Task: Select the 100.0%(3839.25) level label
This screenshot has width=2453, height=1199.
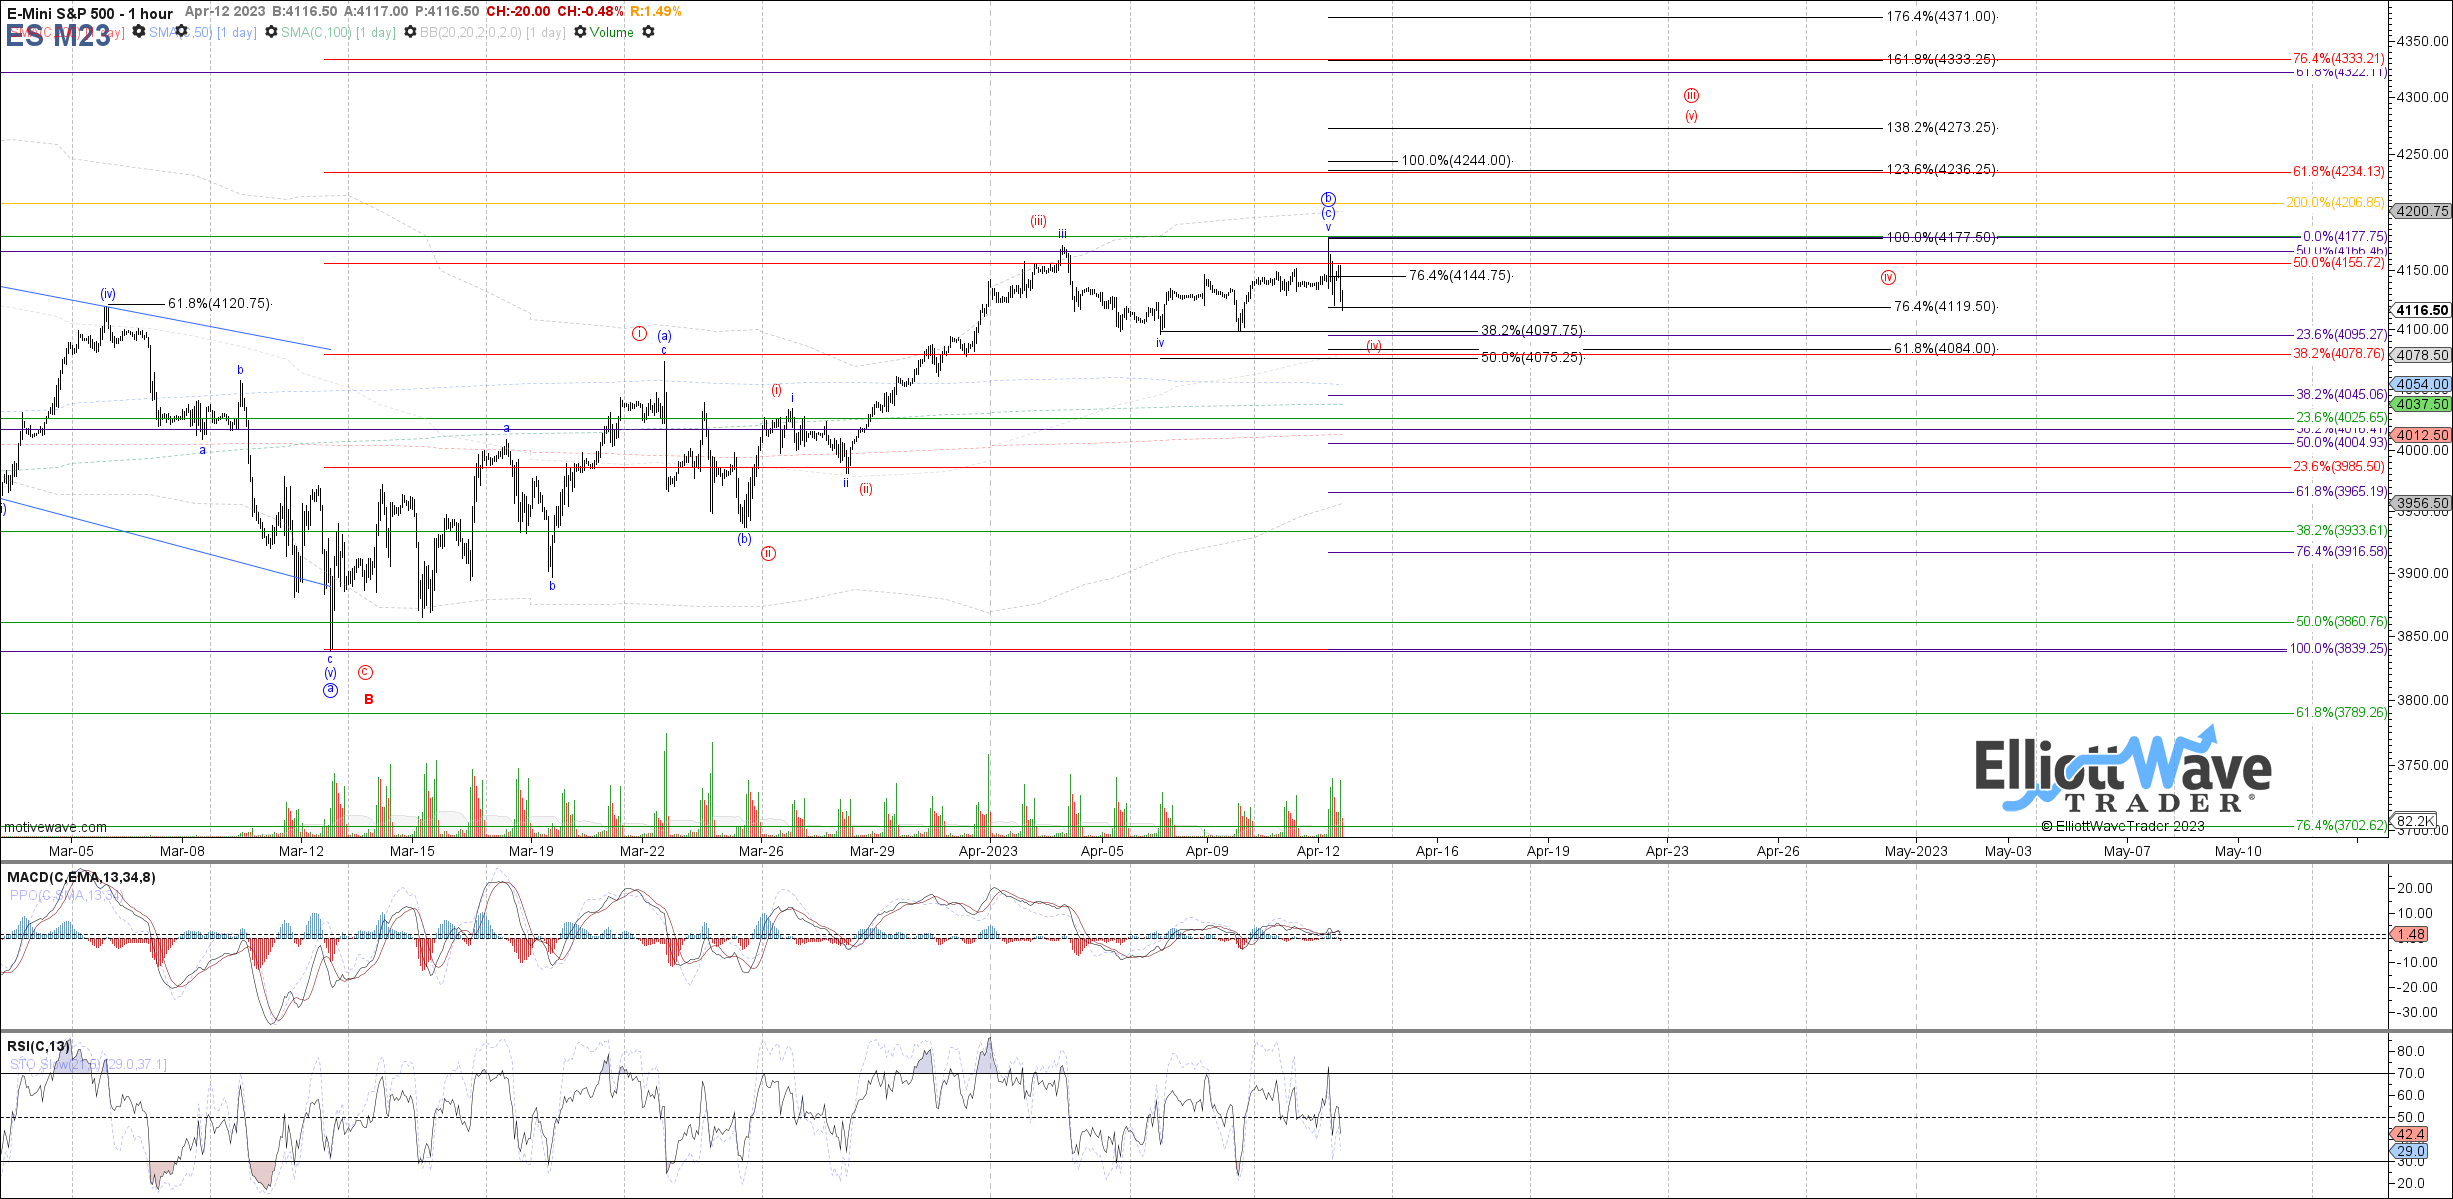Action: point(2337,649)
